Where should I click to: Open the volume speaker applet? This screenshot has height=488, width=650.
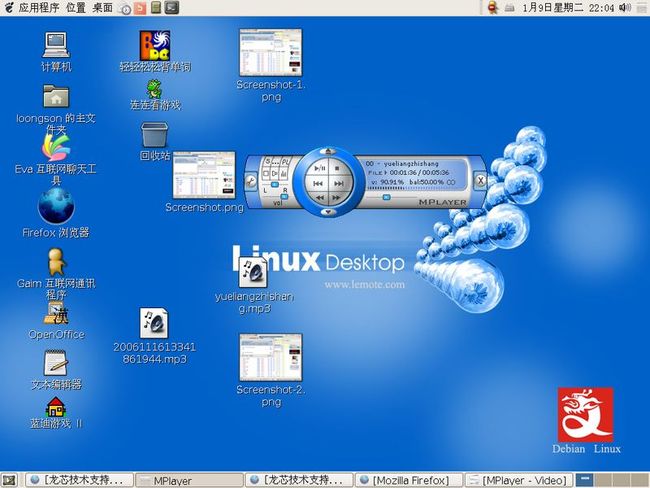point(625,8)
